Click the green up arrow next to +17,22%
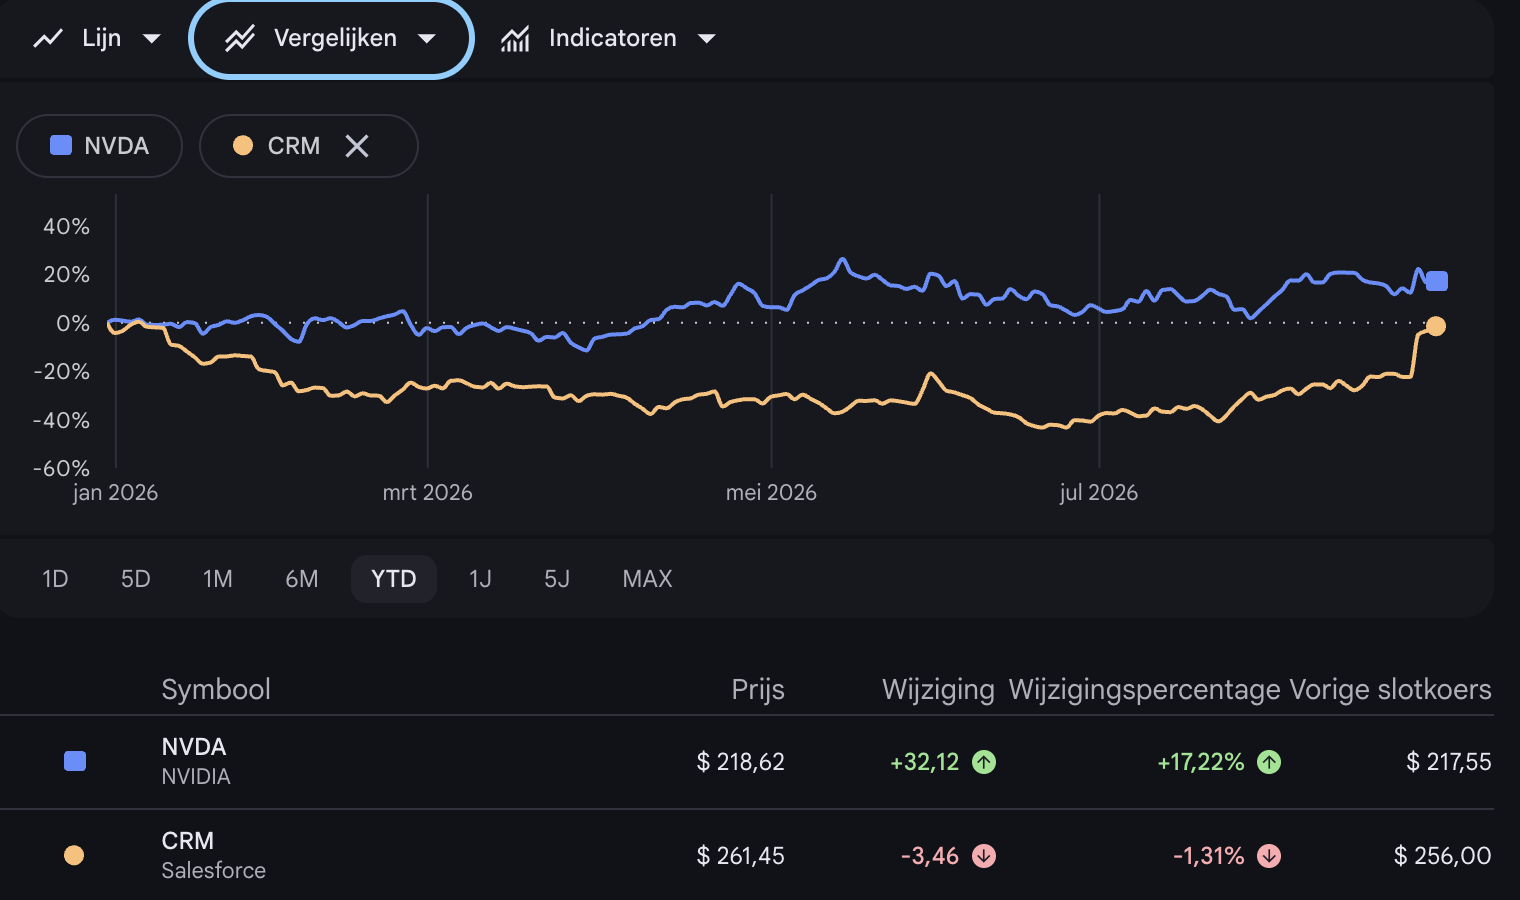This screenshot has width=1520, height=900. point(1269,762)
